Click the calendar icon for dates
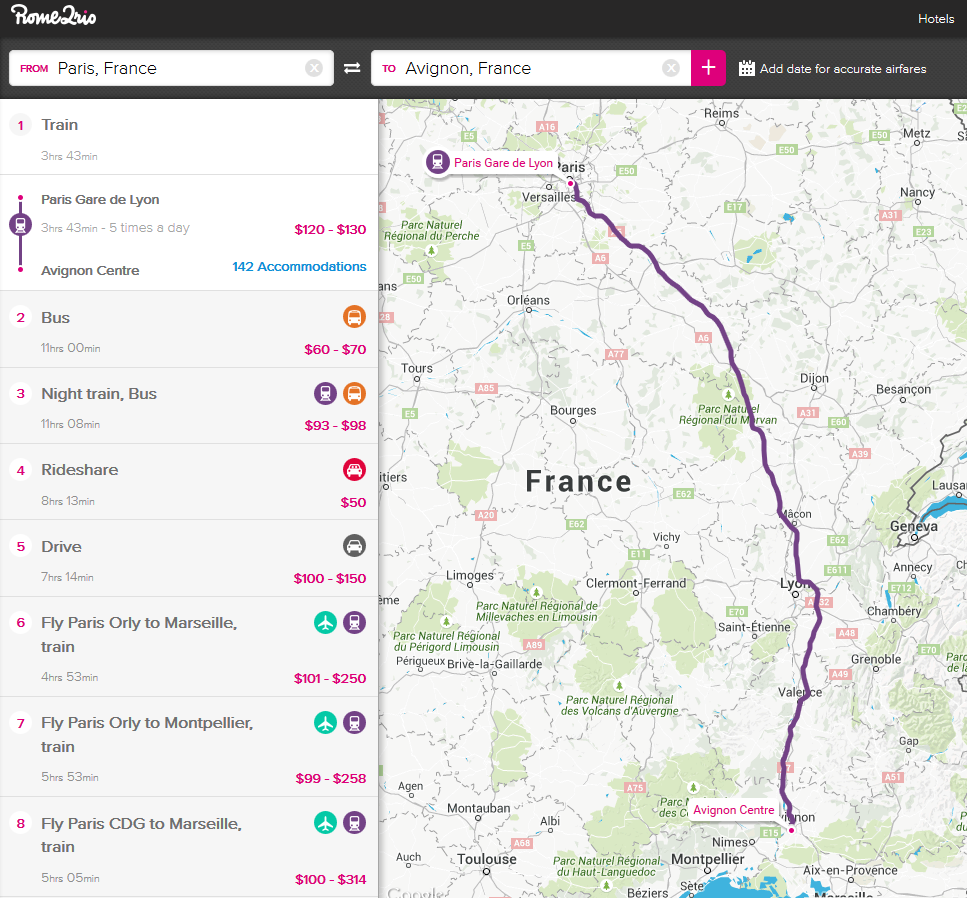This screenshot has width=967, height=898. (746, 68)
